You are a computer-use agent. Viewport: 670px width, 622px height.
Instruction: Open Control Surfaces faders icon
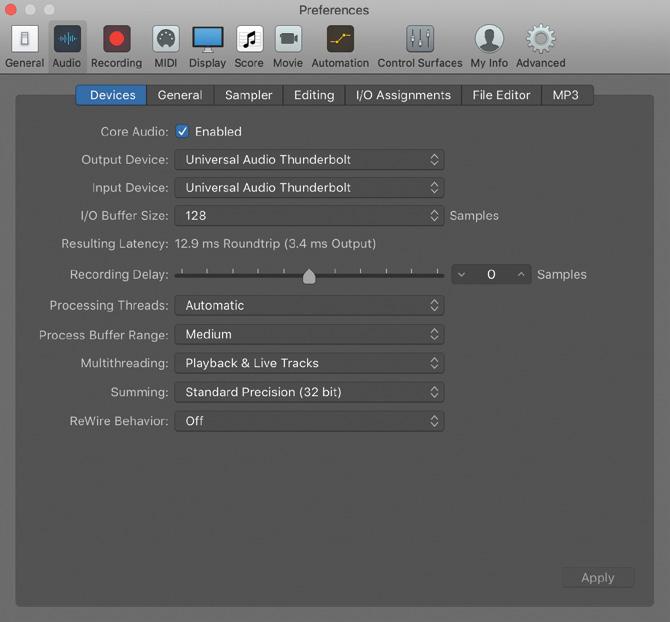coord(420,39)
